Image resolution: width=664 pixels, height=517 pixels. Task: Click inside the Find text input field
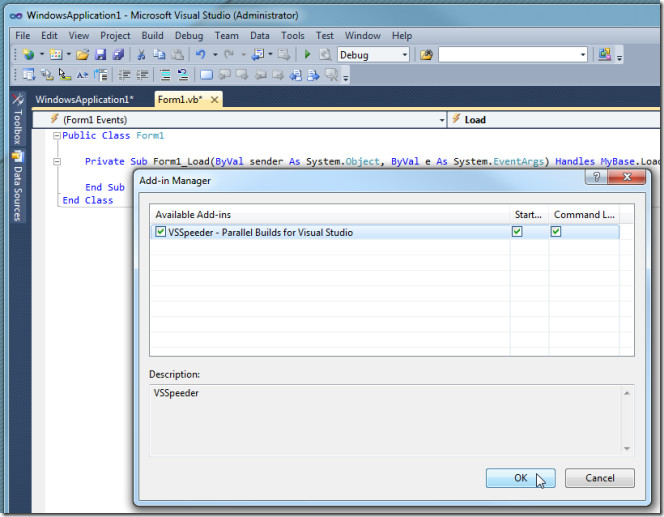(x=509, y=55)
